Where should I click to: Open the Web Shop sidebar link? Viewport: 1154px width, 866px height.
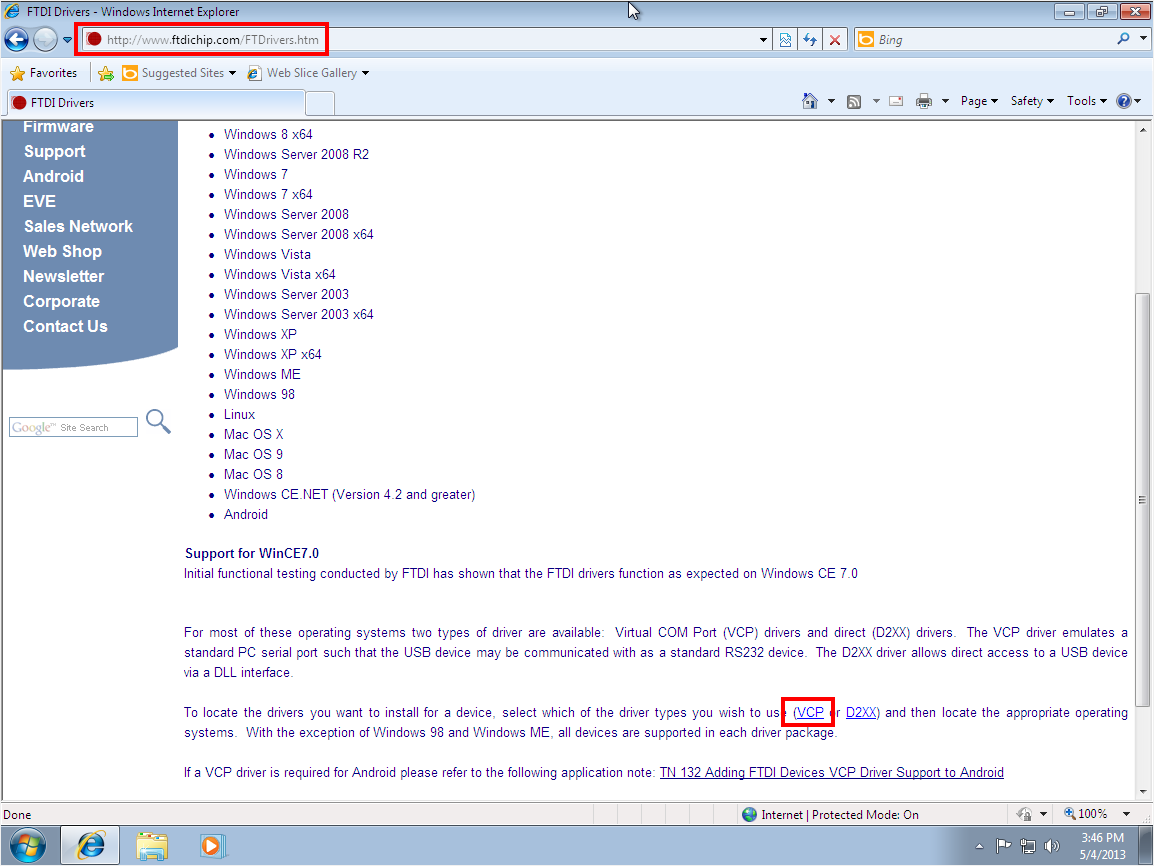coord(62,252)
